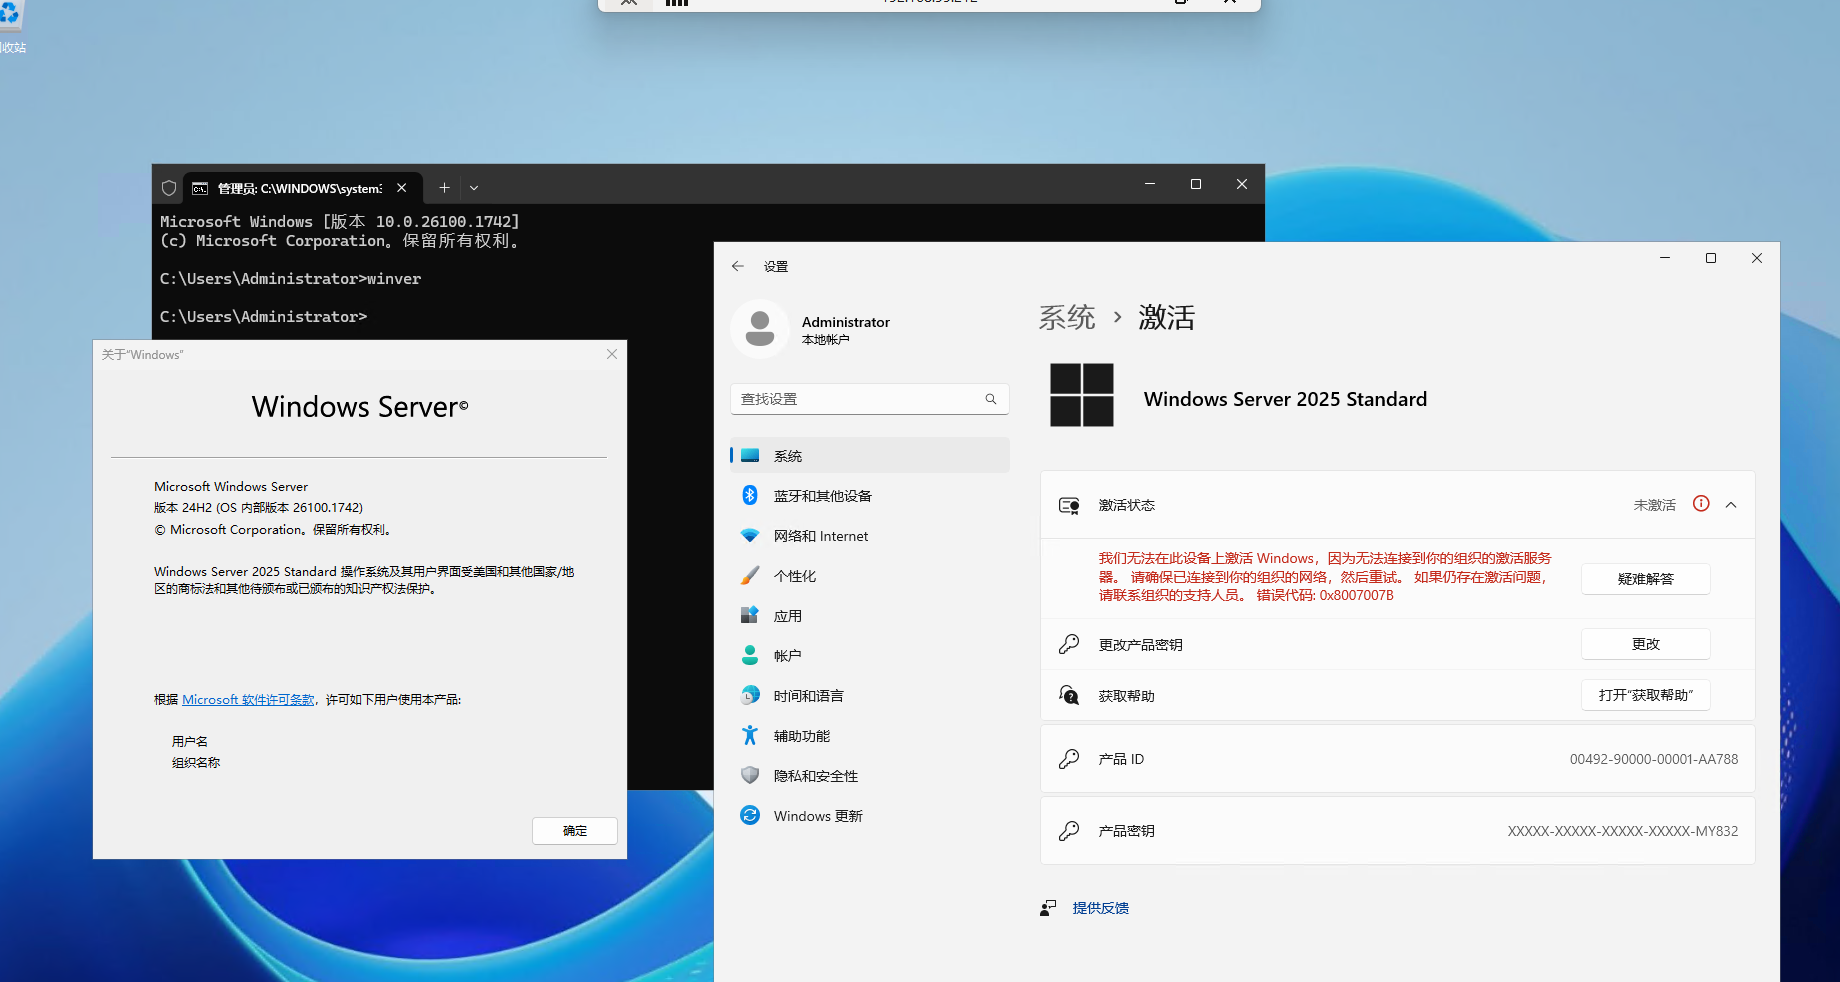Open the Apps settings page

point(787,616)
